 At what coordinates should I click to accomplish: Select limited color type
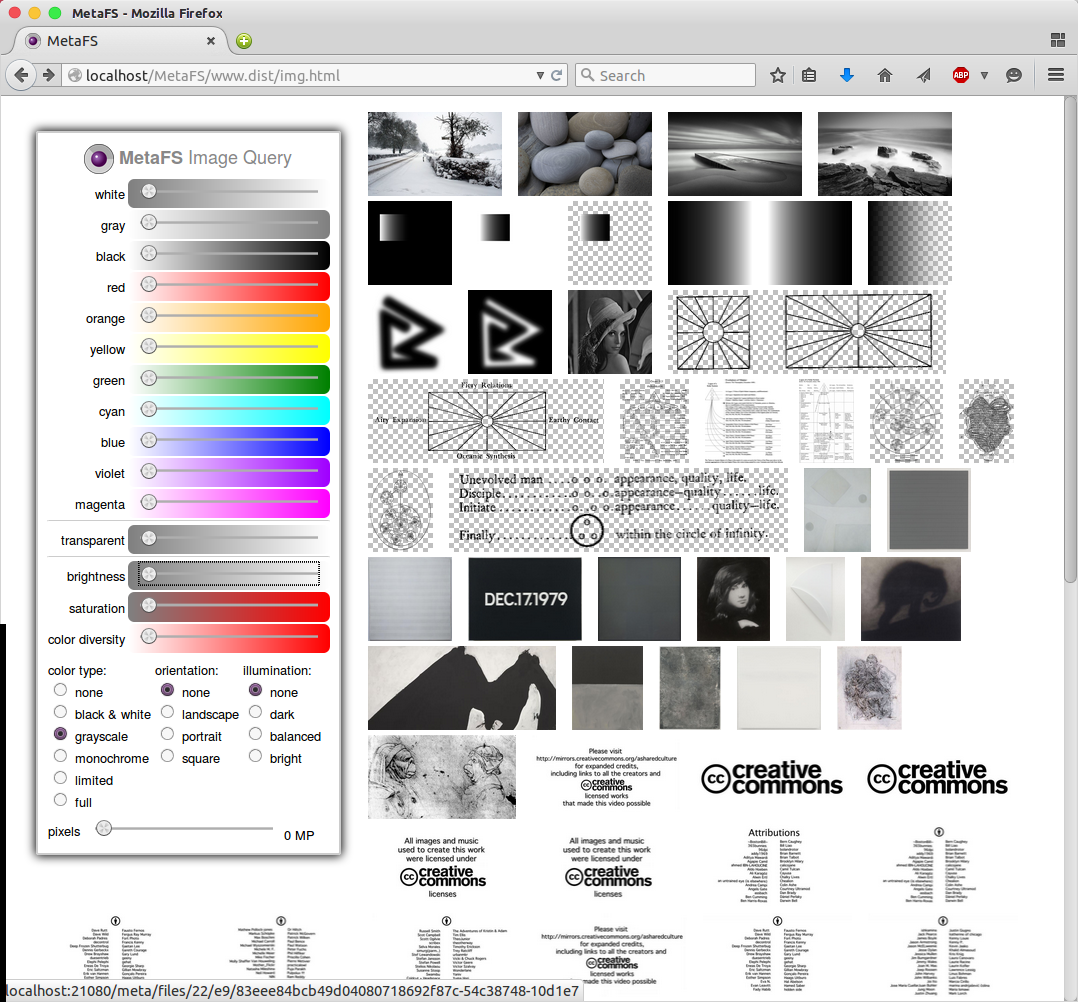coord(60,778)
